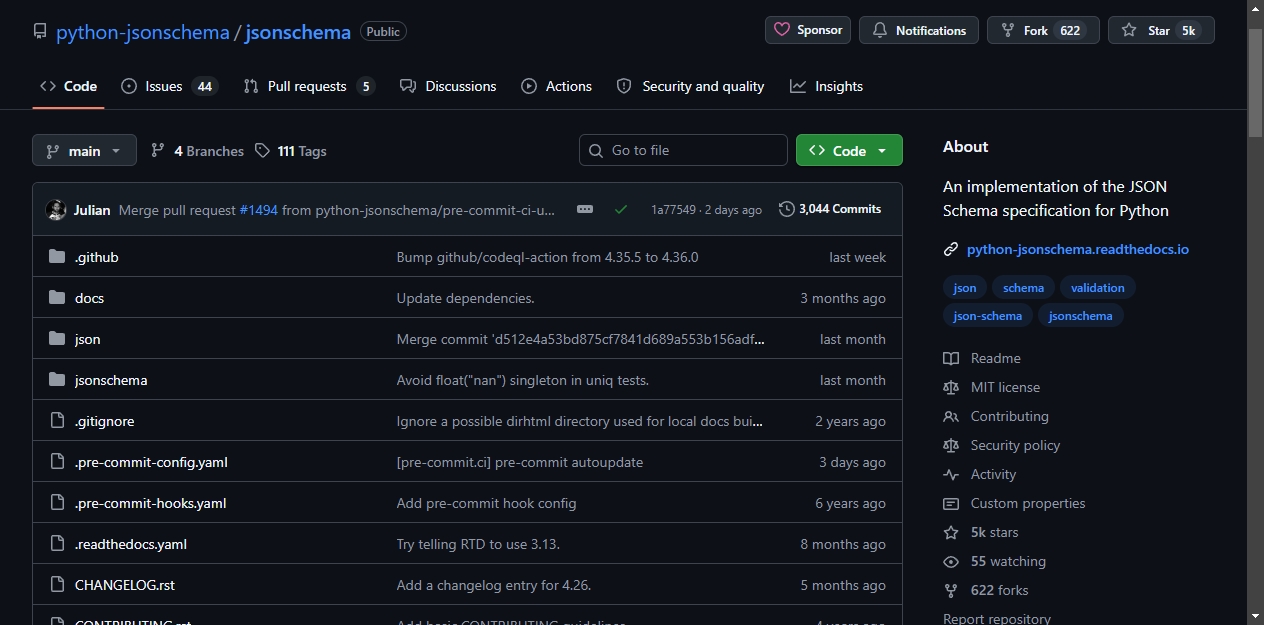View the 3,044 Commits history
Image resolution: width=1264 pixels, height=625 pixels.
click(831, 209)
